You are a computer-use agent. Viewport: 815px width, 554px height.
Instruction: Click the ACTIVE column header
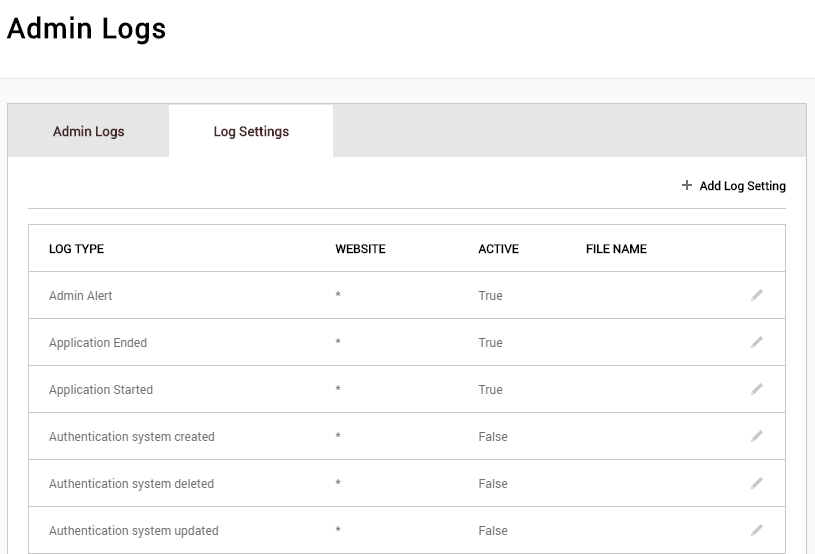coord(498,249)
